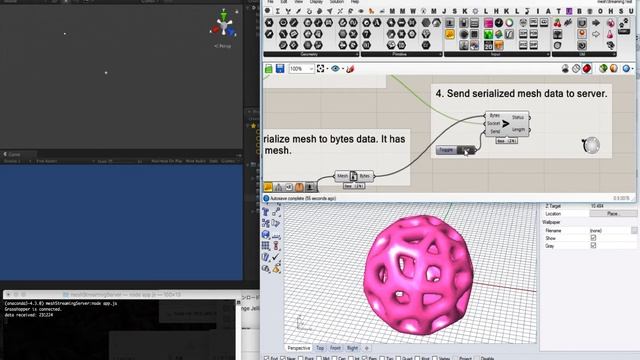The image size is (640, 360).
Task: Open a file with the green folder icon in Grasshopper
Action: (269, 69)
